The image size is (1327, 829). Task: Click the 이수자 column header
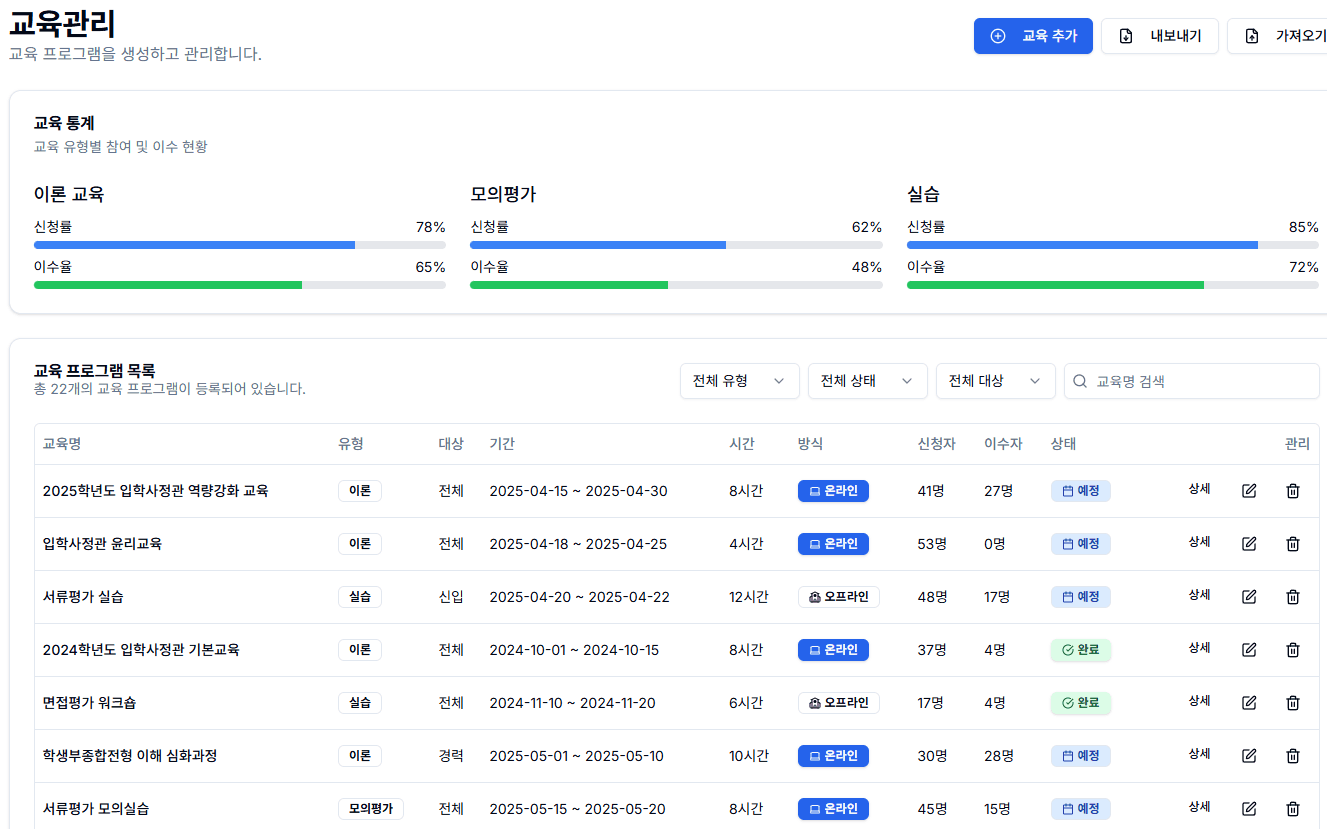[x=1003, y=444]
